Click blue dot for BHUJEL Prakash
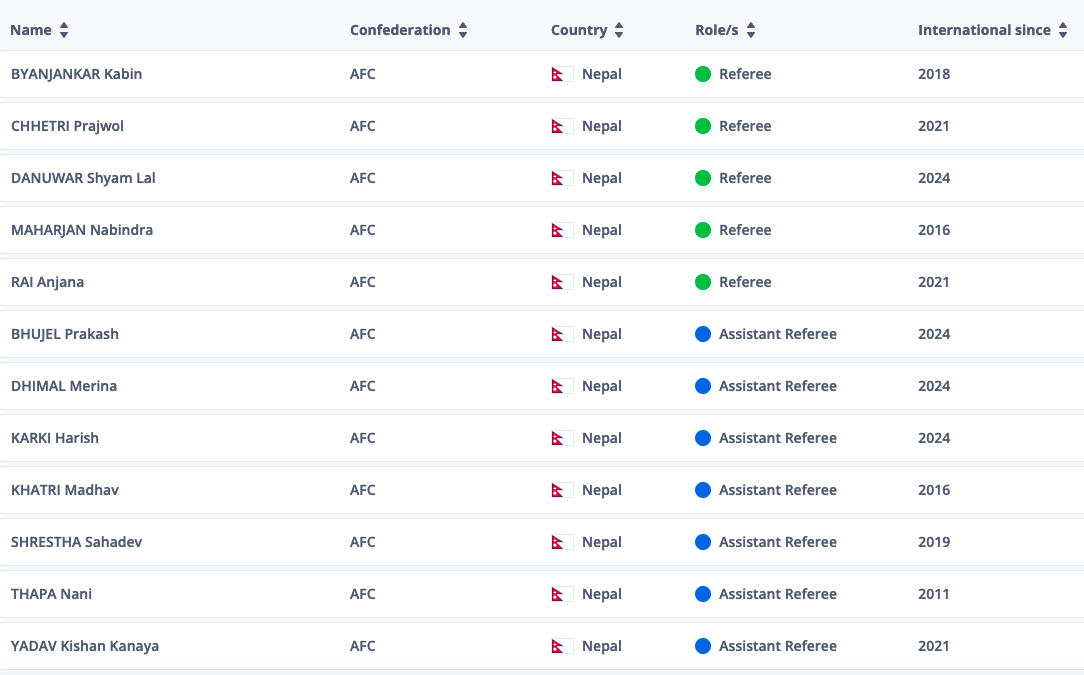Viewport: 1084px width, 675px height. pos(703,334)
